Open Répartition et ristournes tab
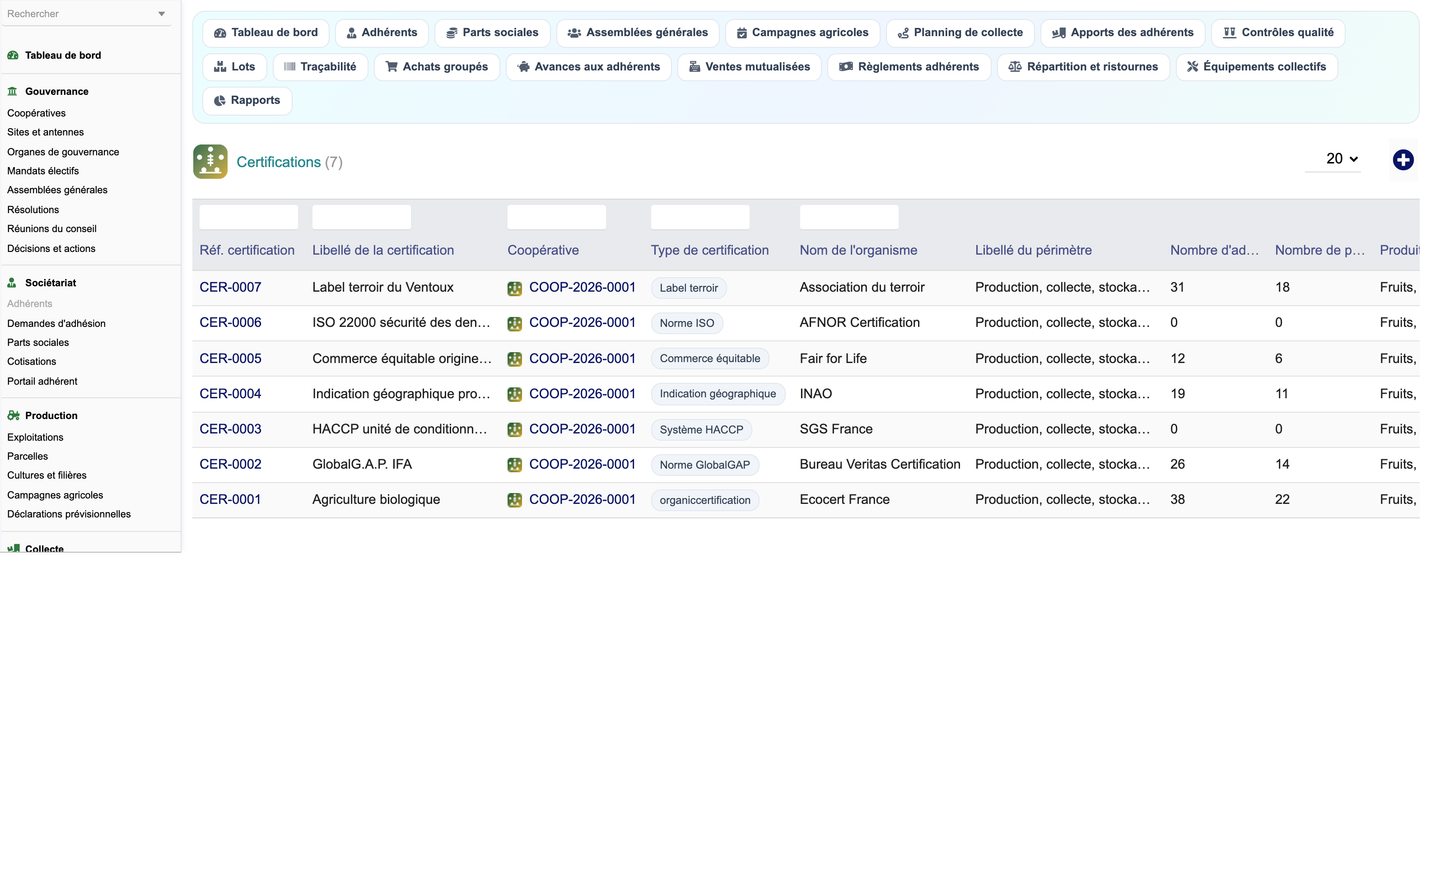 click(x=1083, y=67)
